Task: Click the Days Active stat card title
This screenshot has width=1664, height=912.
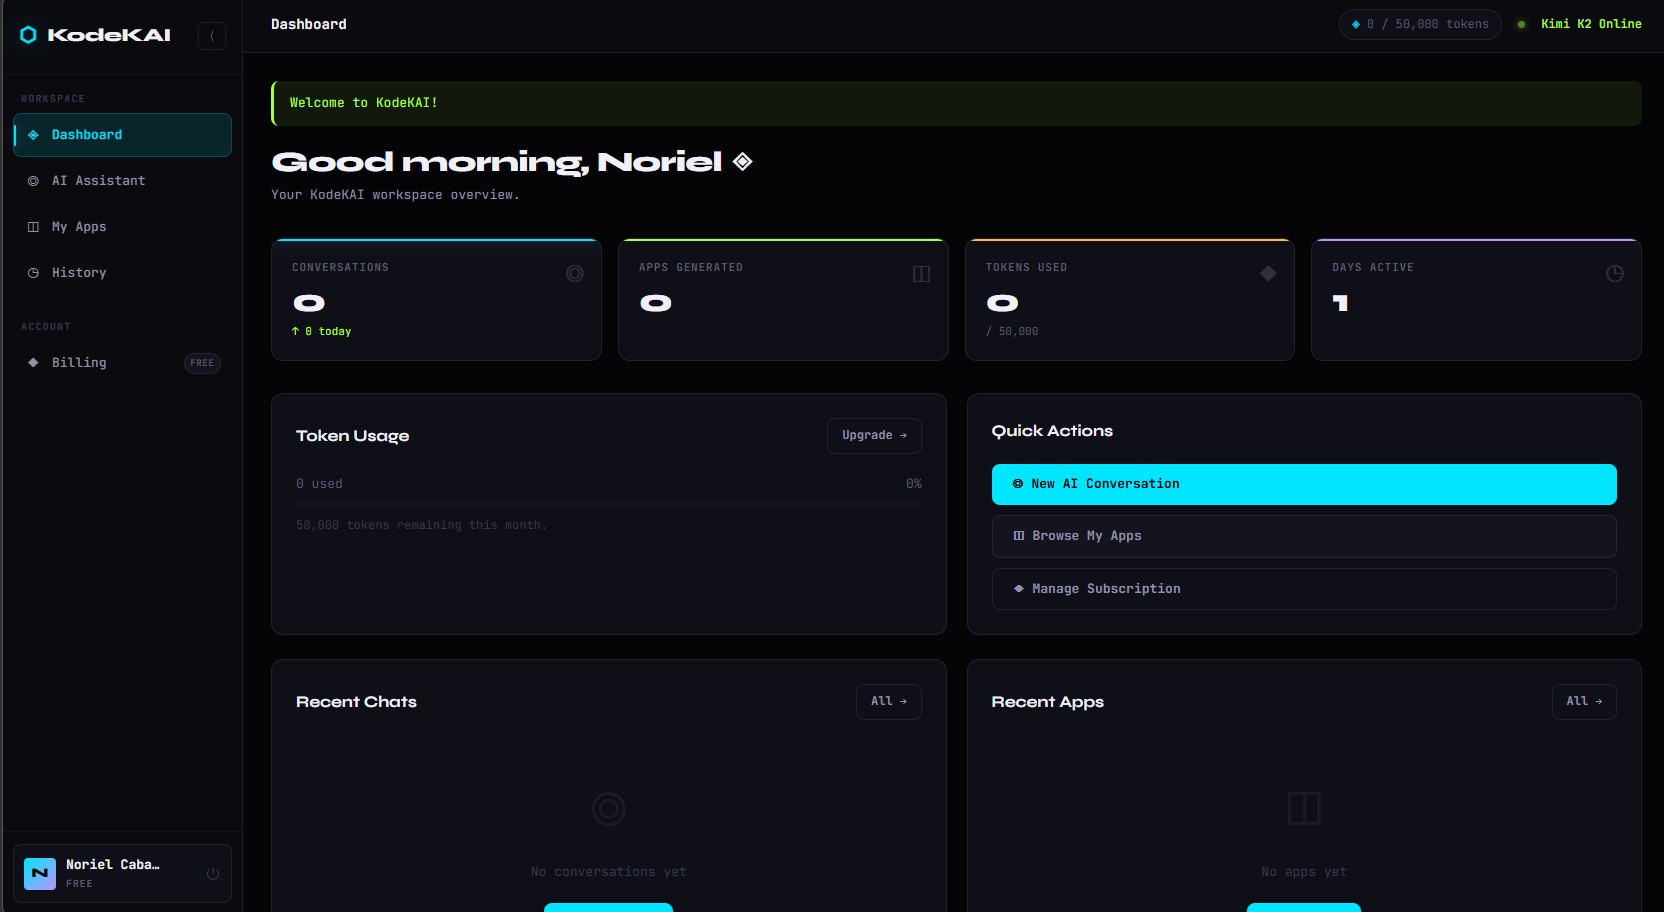Action: click(1373, 268)
